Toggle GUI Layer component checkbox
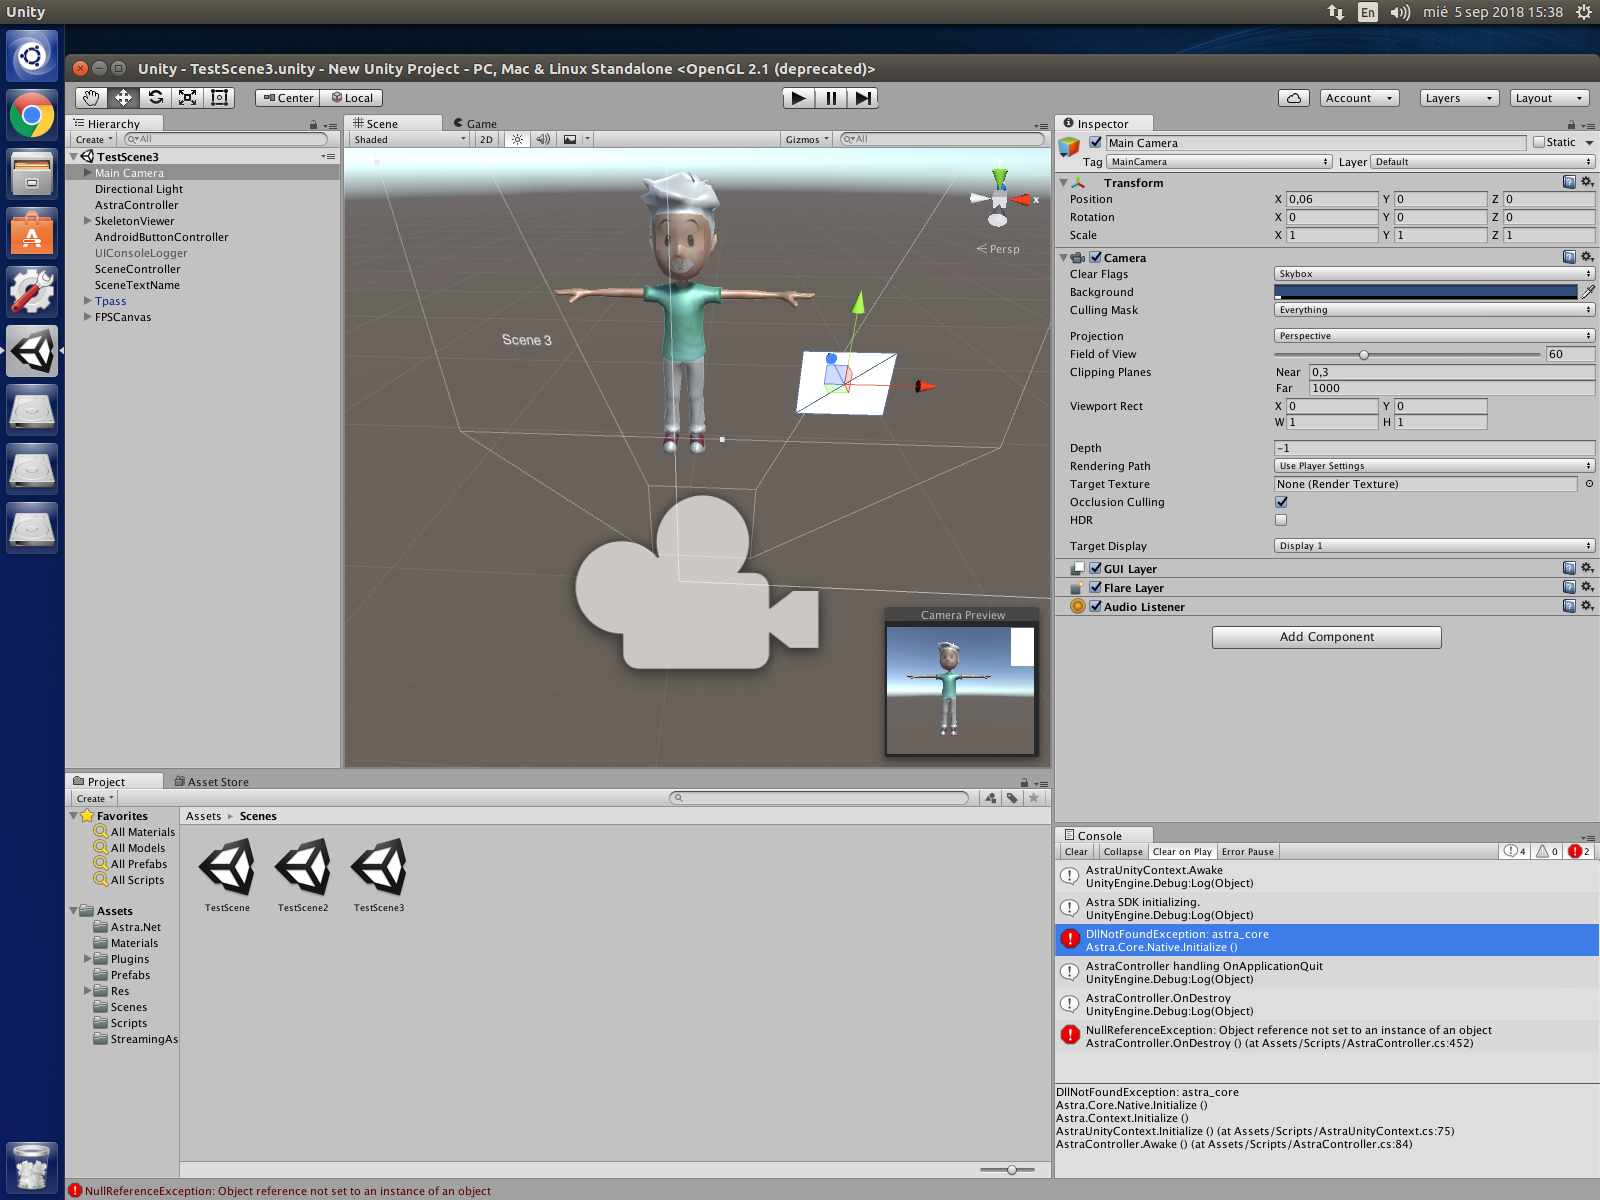 [1095, 568]
